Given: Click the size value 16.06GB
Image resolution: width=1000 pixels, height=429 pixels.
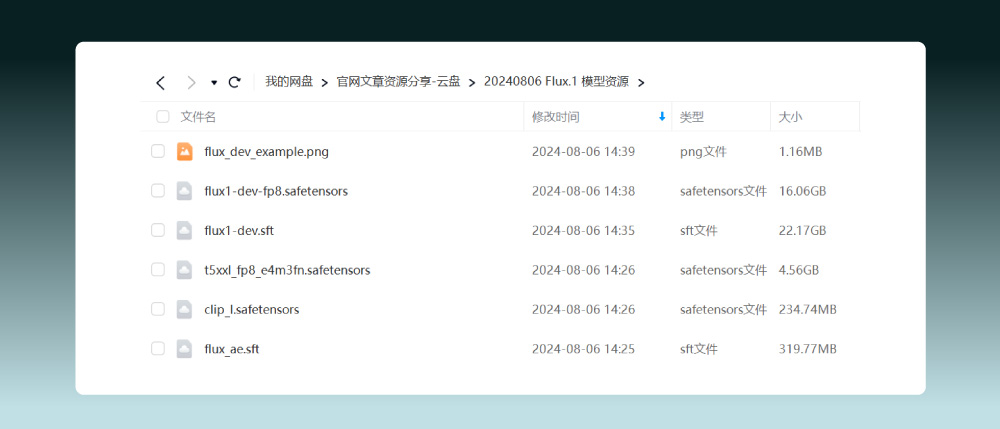Looking at the screenshot, I should [x=802, y=191].
